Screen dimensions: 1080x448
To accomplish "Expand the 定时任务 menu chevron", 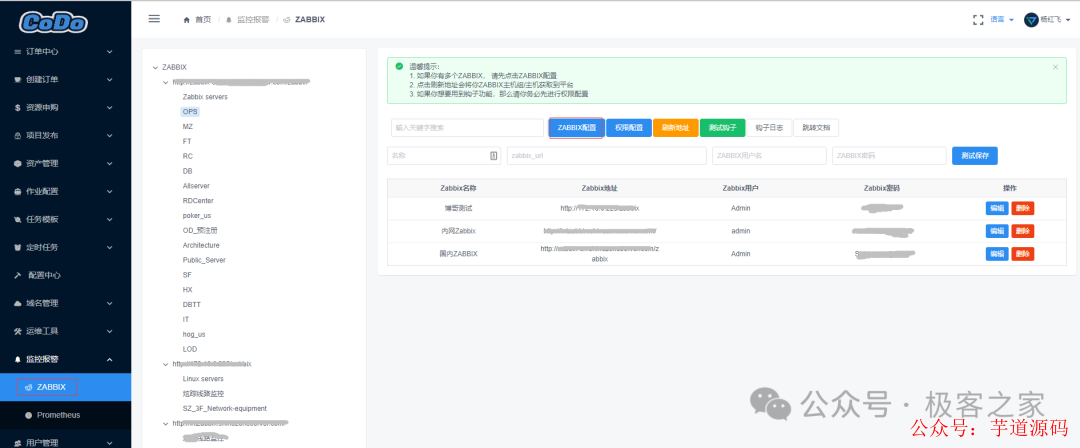I will point(110,247).
